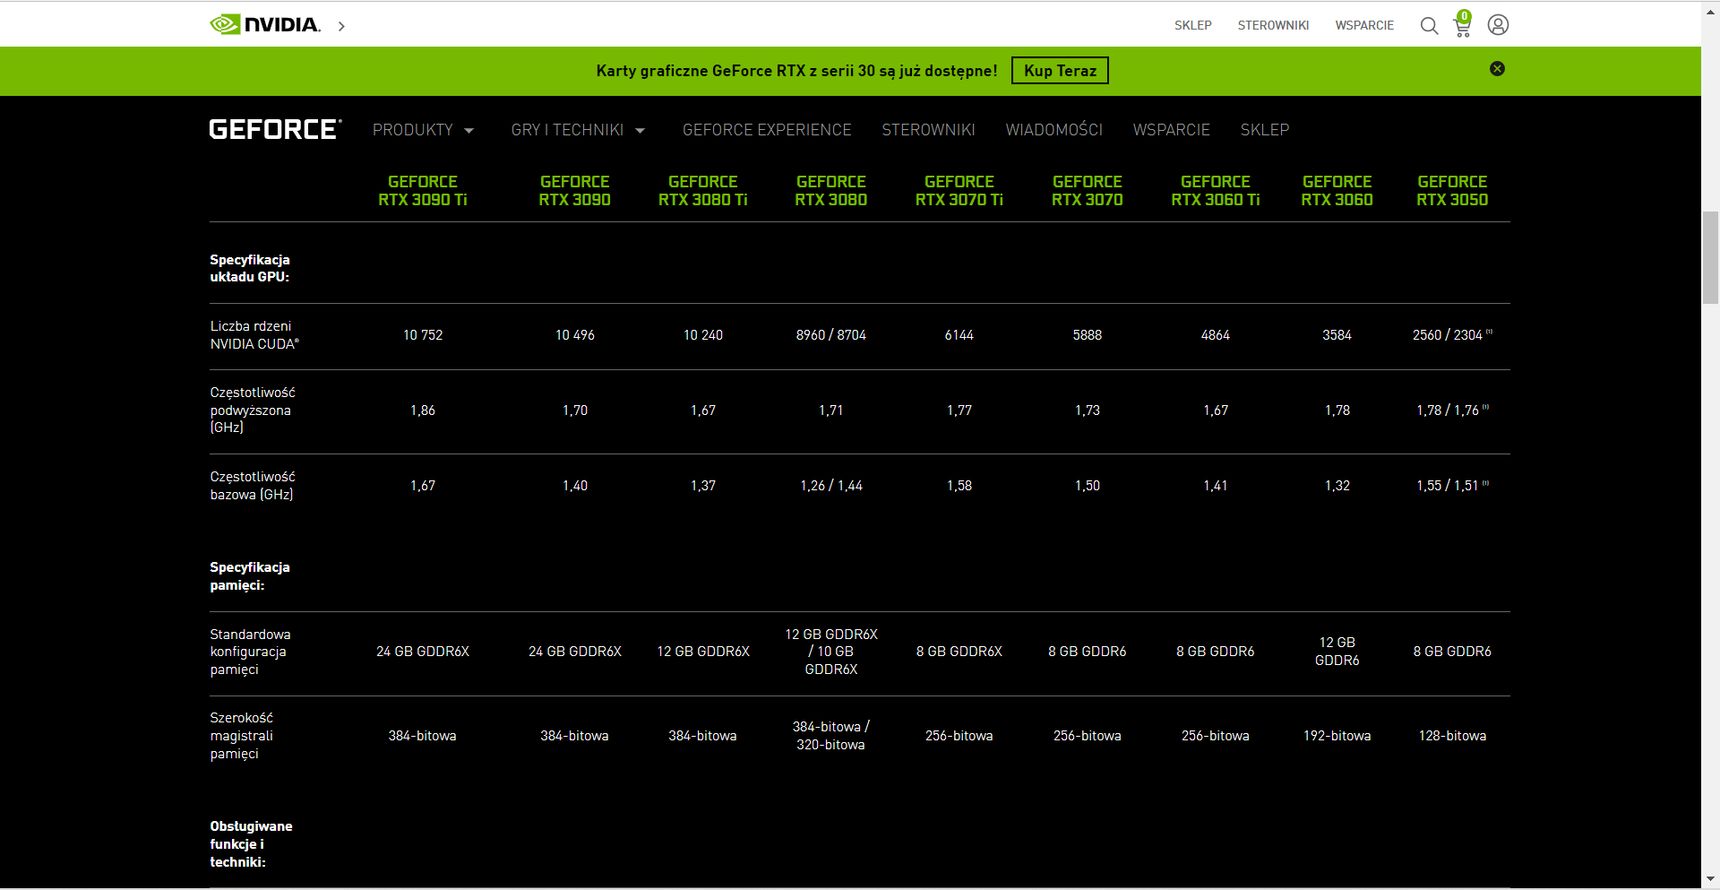Open the shopping cart icon
The width and height of the screenshot is (1720, 890).
[1462, 24]
